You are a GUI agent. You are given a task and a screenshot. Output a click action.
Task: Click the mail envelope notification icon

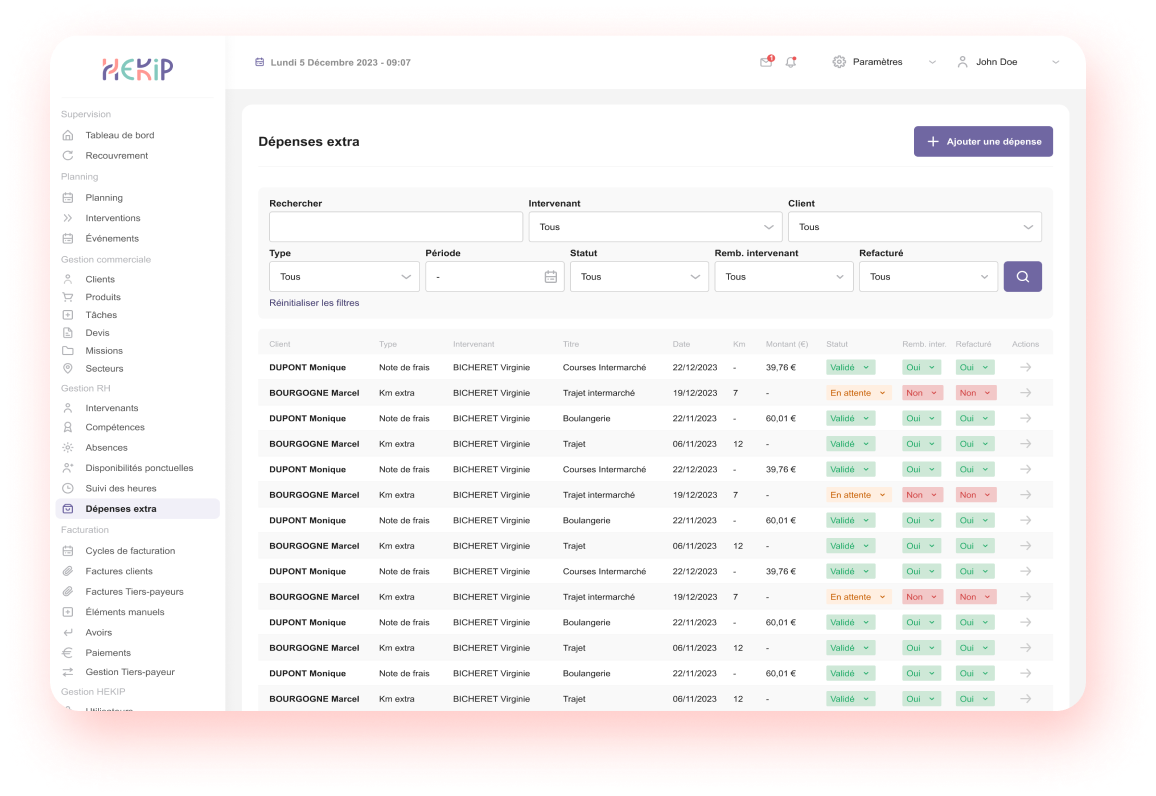click(766, 62)
